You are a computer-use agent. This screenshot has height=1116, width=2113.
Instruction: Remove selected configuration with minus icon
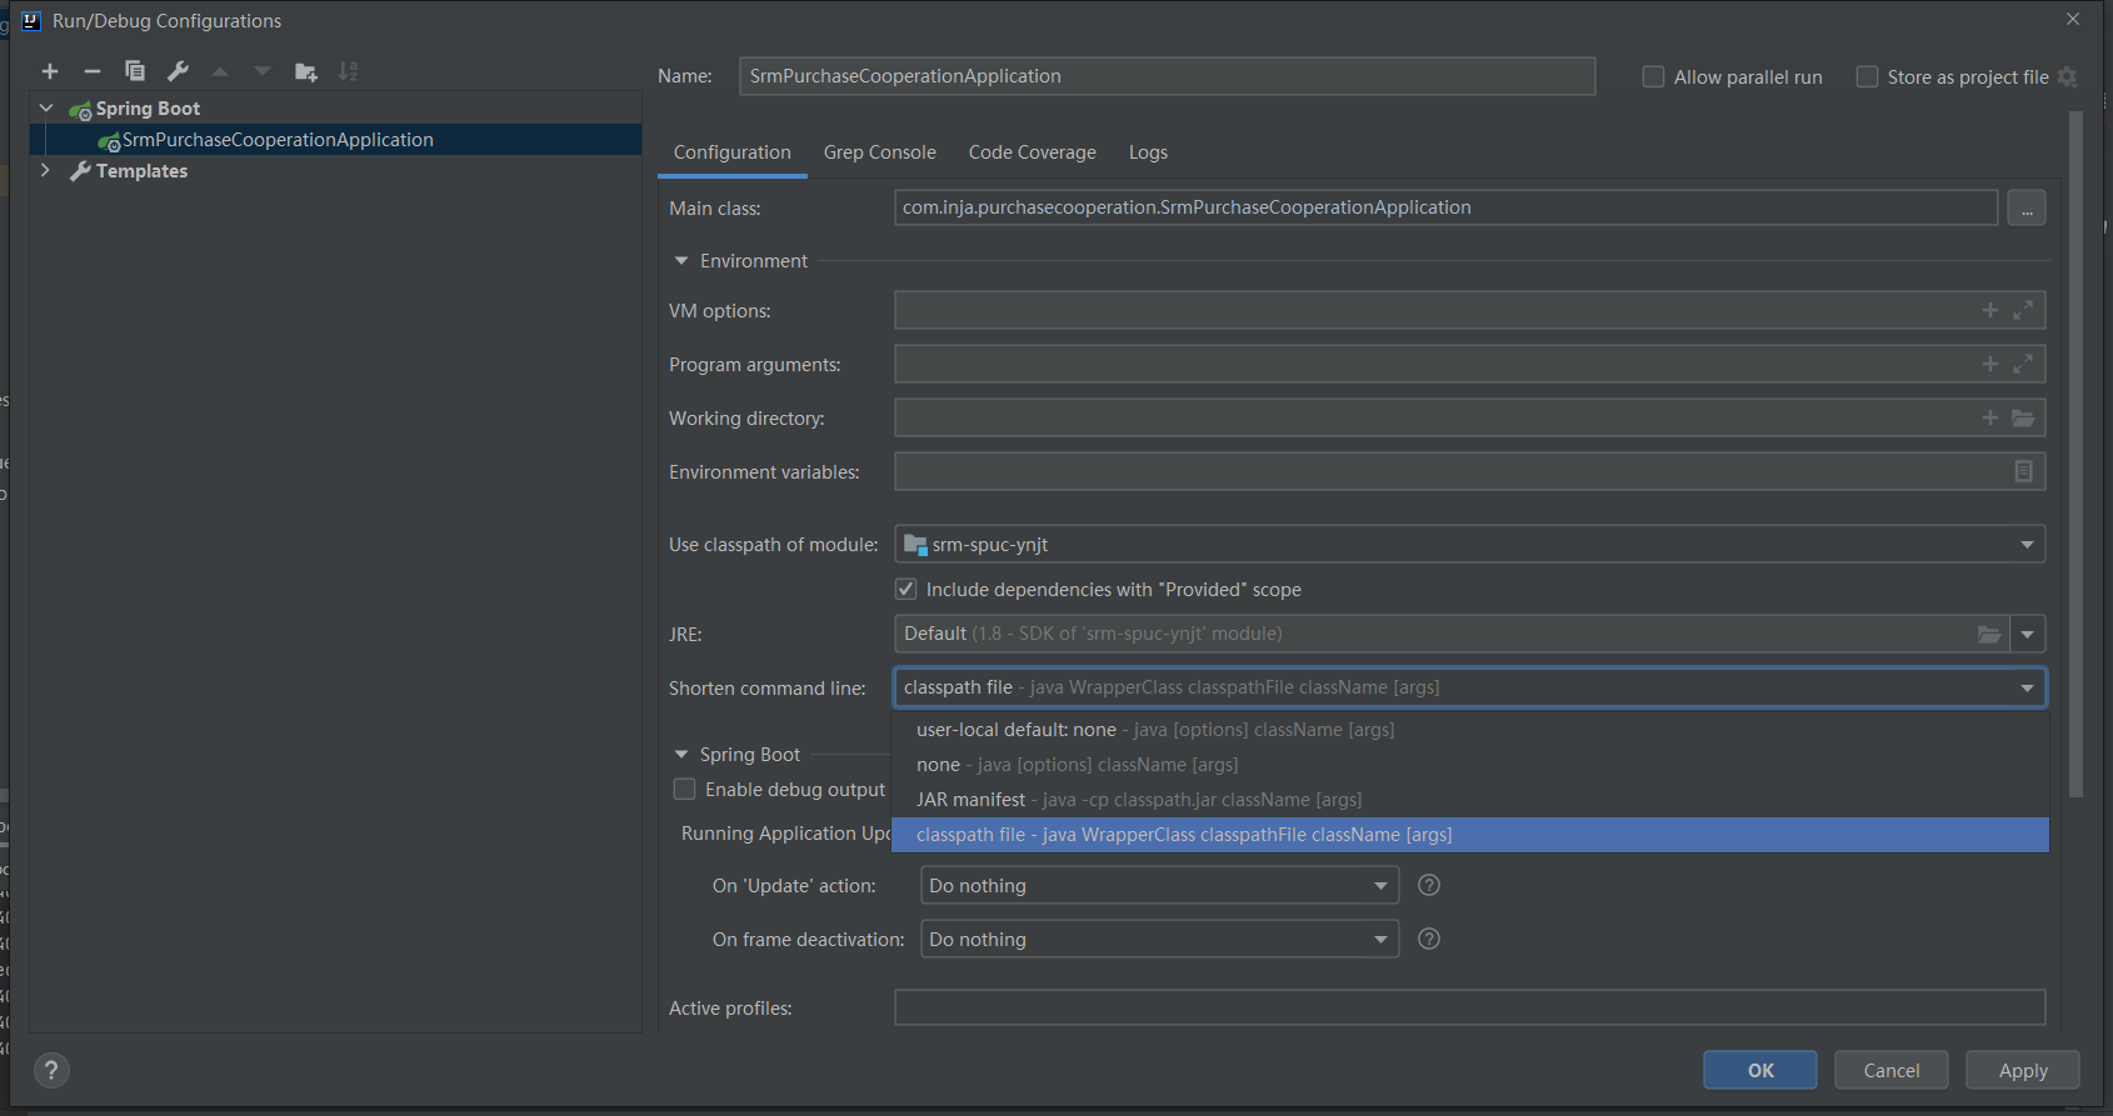[x=92, y=71]
